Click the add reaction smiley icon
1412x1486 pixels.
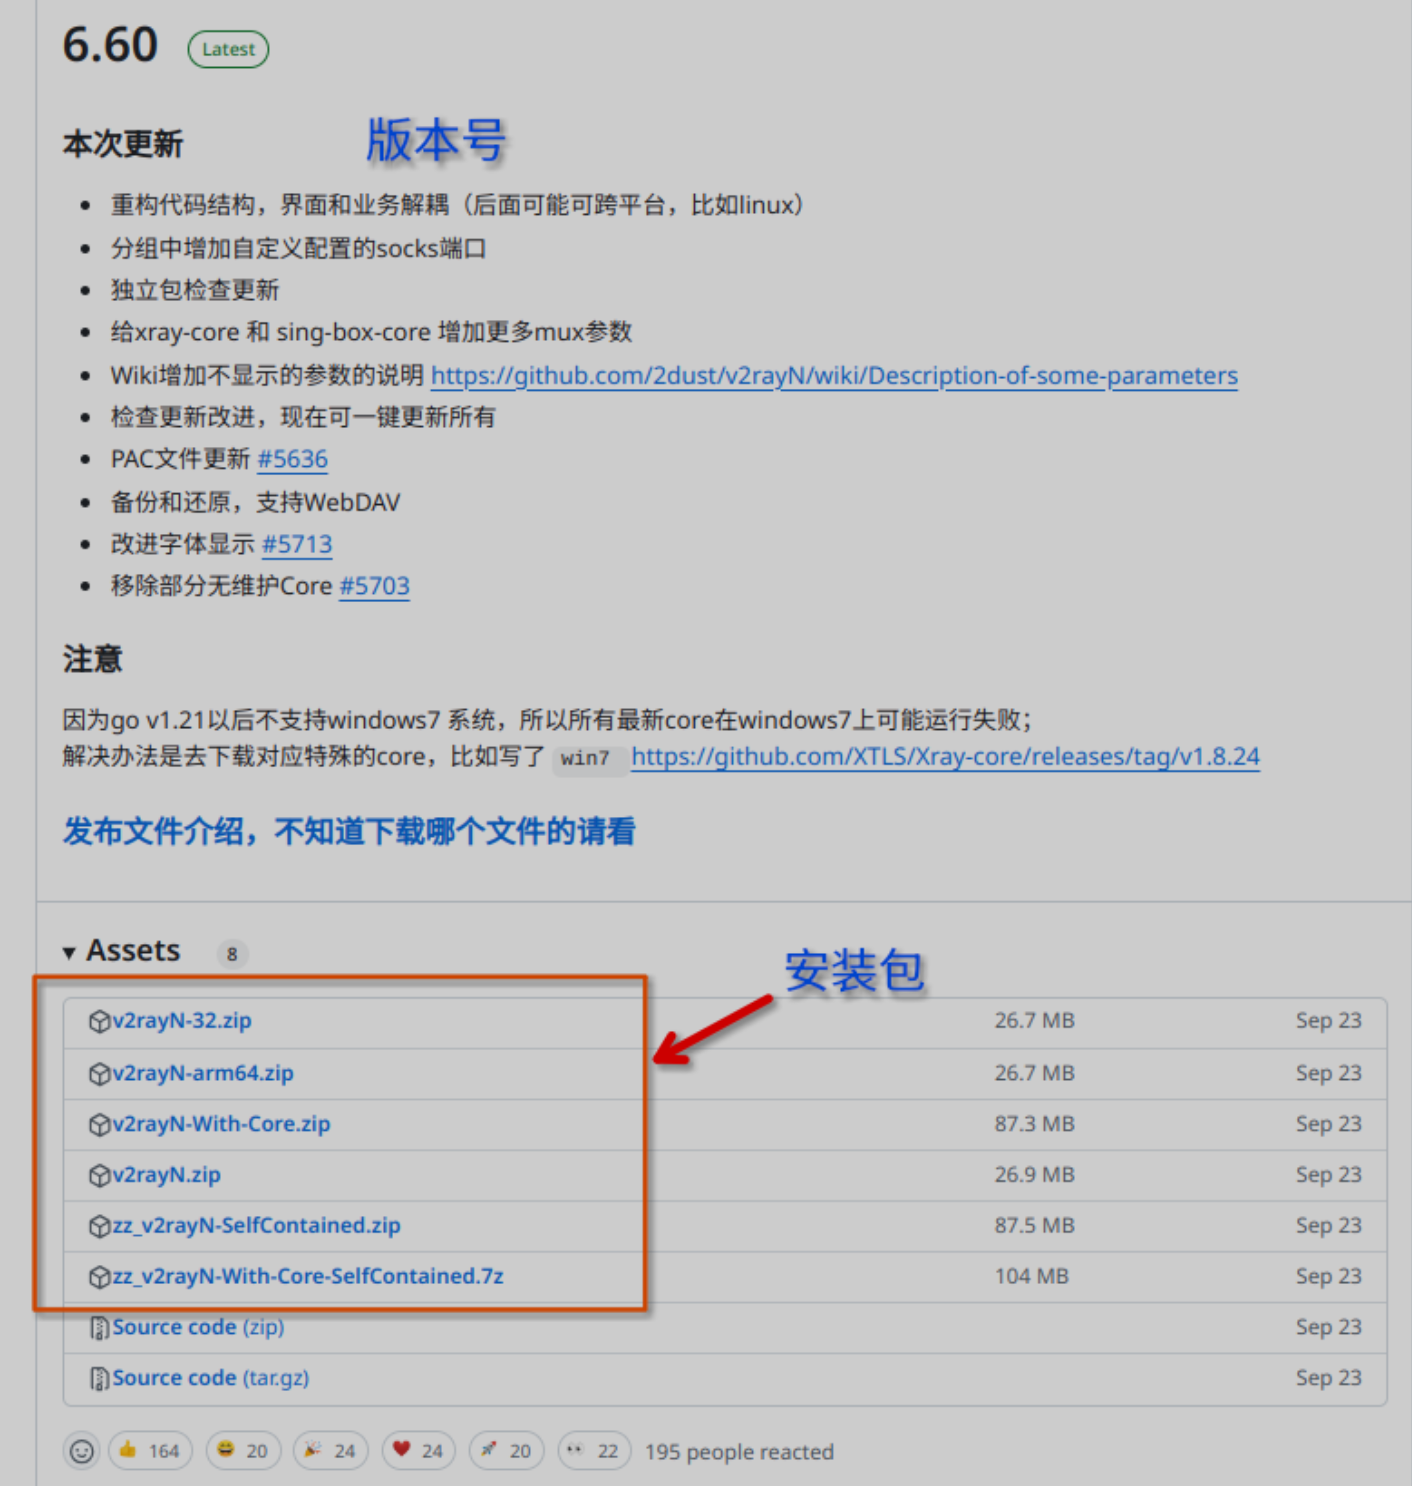pos(82,1450)
